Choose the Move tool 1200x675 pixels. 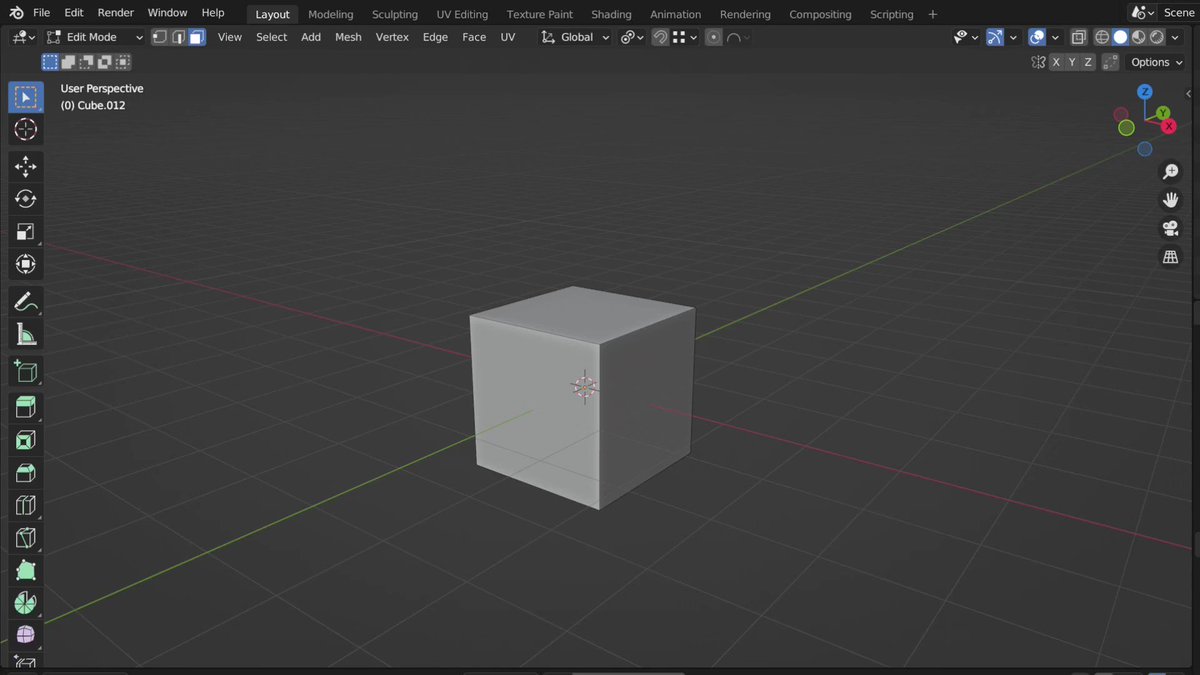pos(26,166)
